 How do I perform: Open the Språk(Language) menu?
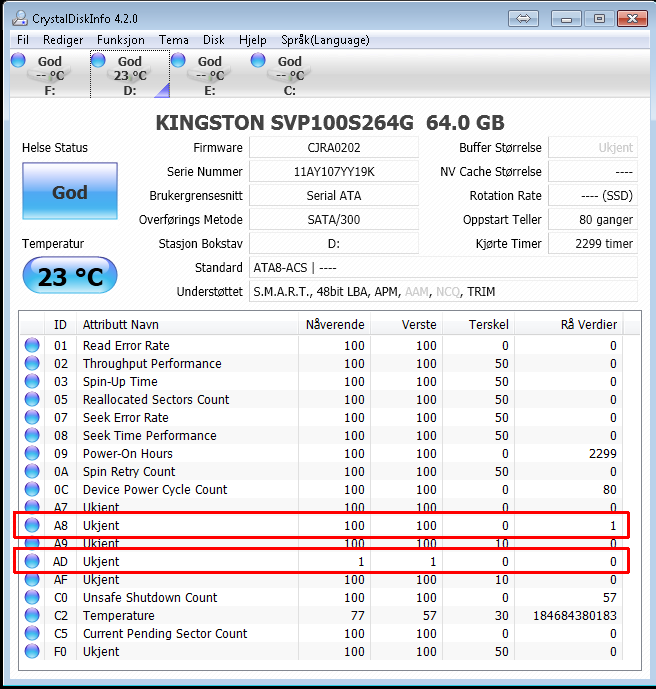325,40
